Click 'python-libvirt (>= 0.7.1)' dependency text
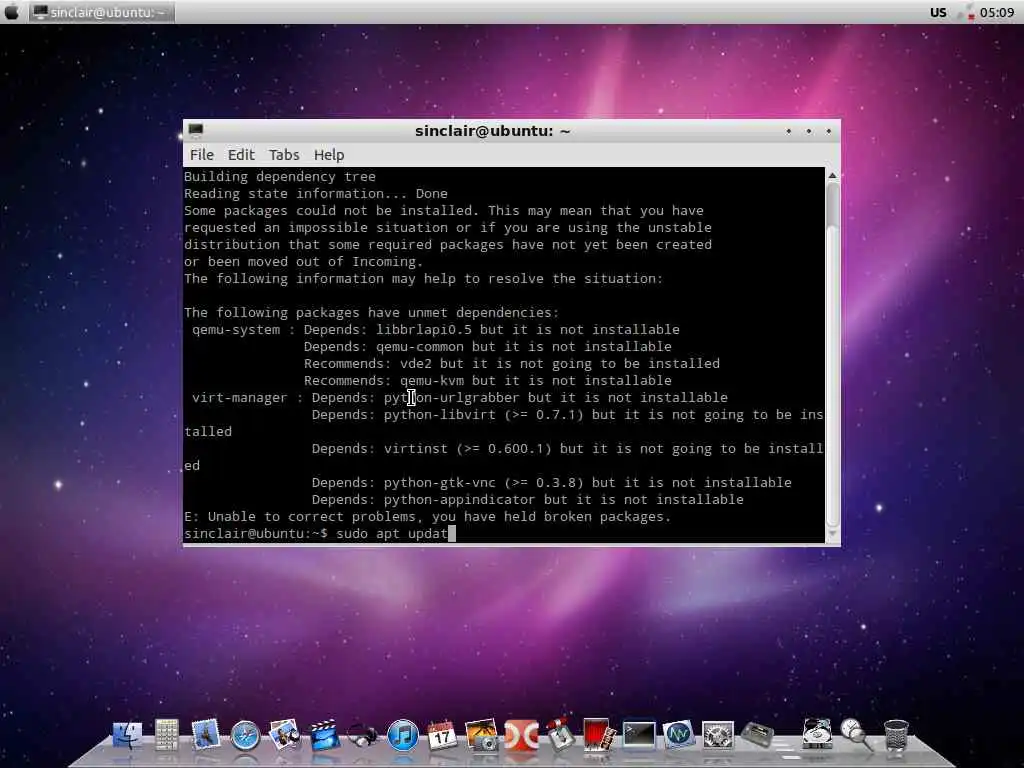 (484, 415)
